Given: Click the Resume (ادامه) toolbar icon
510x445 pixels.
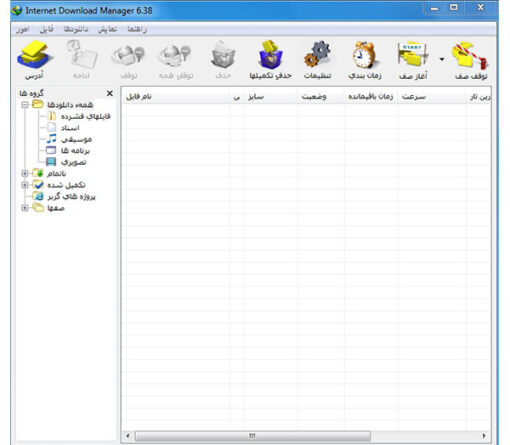Looking at the screenshot, I should (81, 54).
